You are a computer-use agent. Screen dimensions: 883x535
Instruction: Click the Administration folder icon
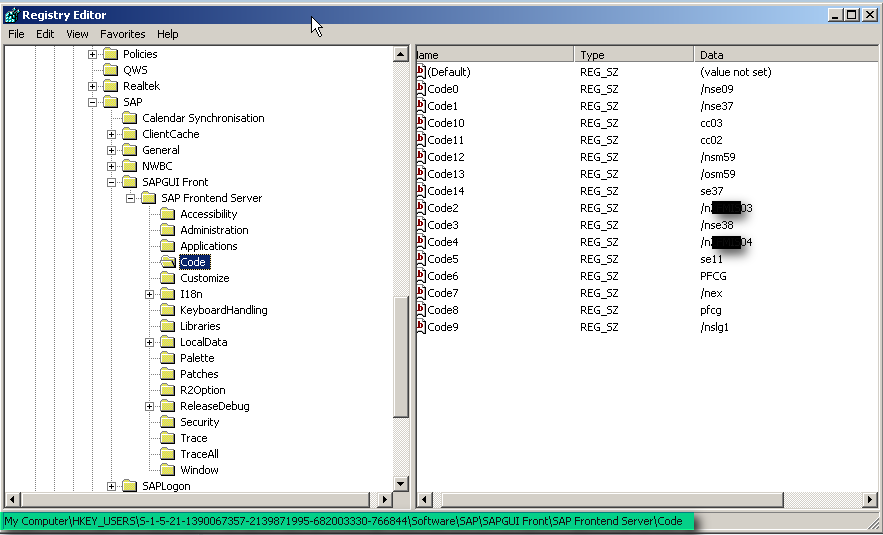pos(167,230)
